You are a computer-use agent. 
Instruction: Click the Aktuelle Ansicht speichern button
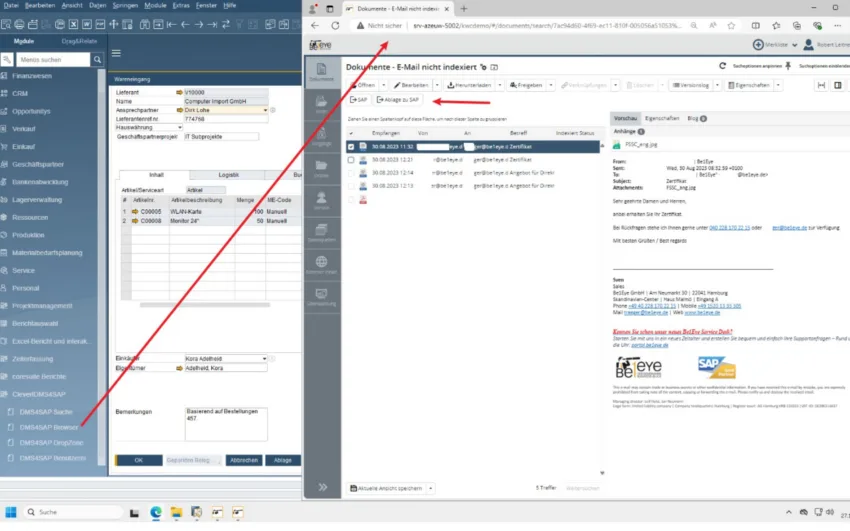click(x=386, y=488)
